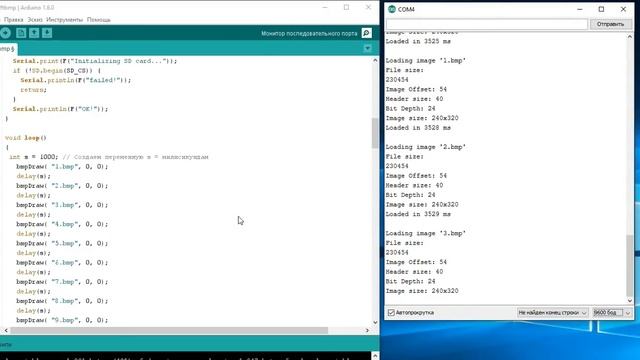640x360 pixels.
Task: Click the Отправить button in COM4 window
Action: [610, 24]
